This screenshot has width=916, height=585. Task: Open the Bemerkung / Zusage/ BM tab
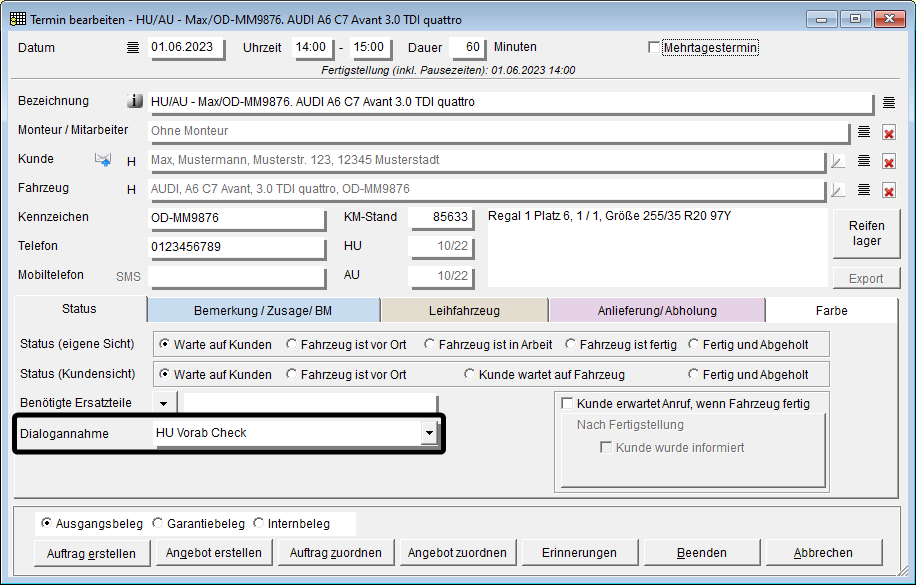263,310
